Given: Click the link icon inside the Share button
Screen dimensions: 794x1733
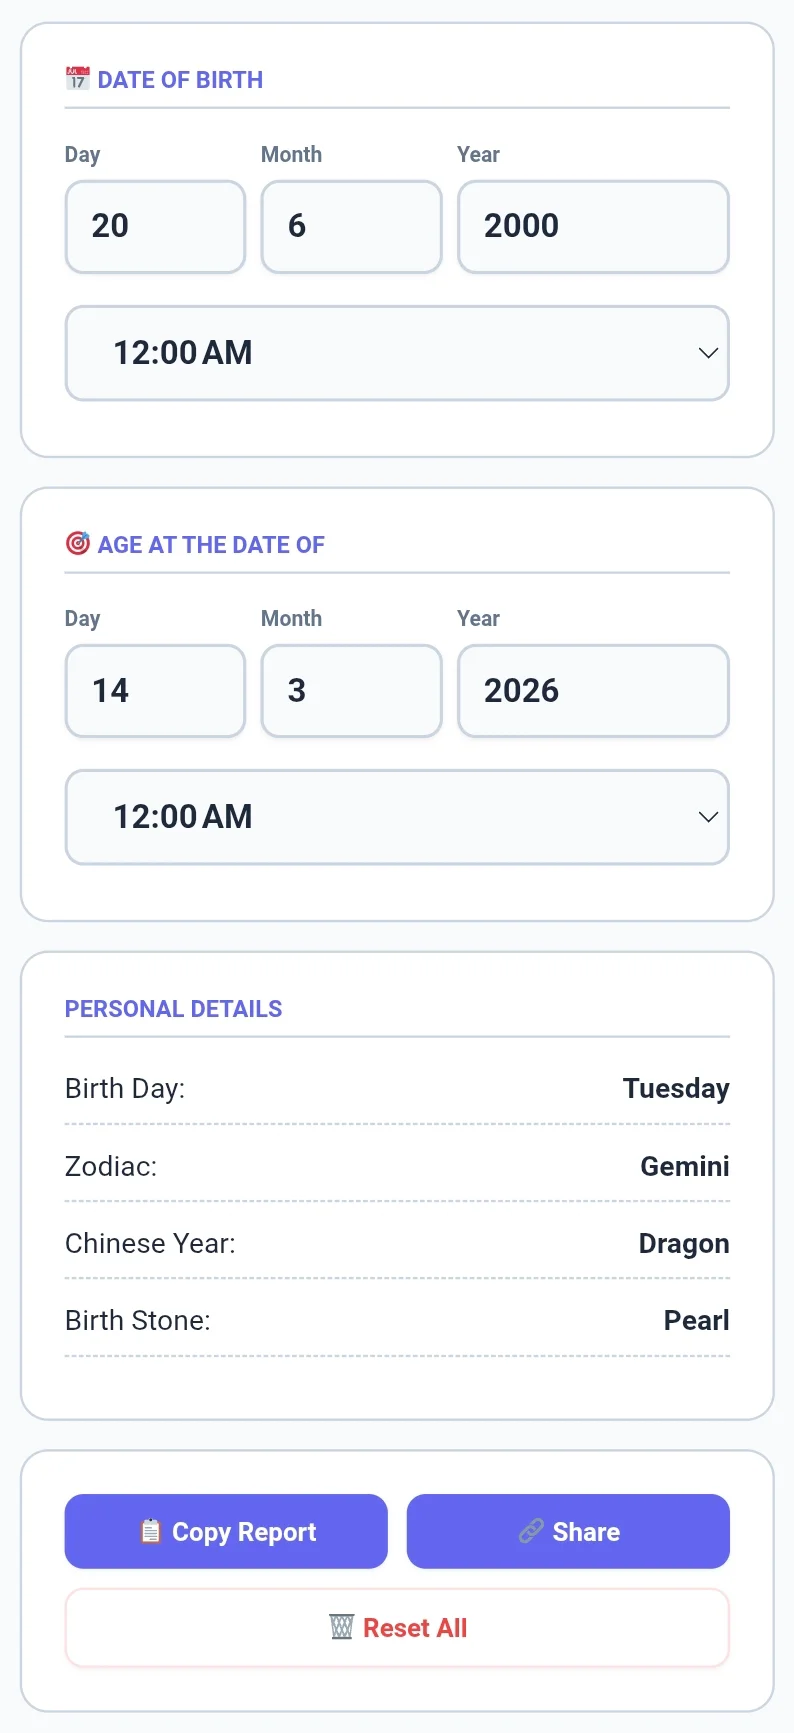Looking at the screenshot, I should click(x=531, y=1531).
